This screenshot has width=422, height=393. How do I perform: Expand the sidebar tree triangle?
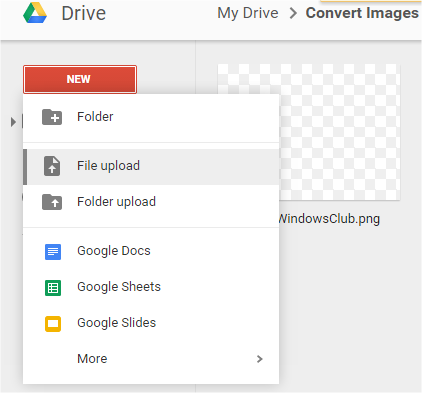coord(13,122)
